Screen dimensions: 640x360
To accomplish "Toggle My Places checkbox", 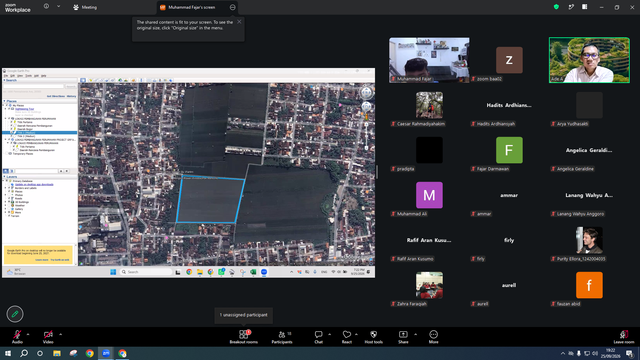I will click(x=8, y=105).
